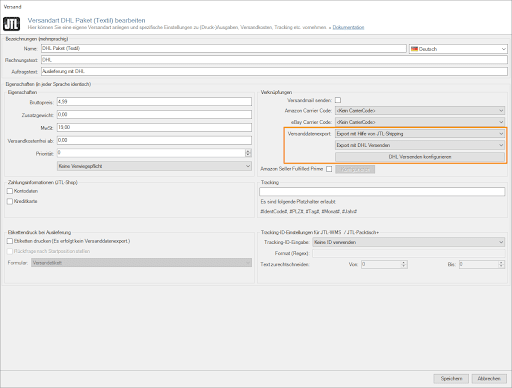This screenshot has height=388, width=512.
Task: Click the Name input field
Action: click(x=224, y=48)
